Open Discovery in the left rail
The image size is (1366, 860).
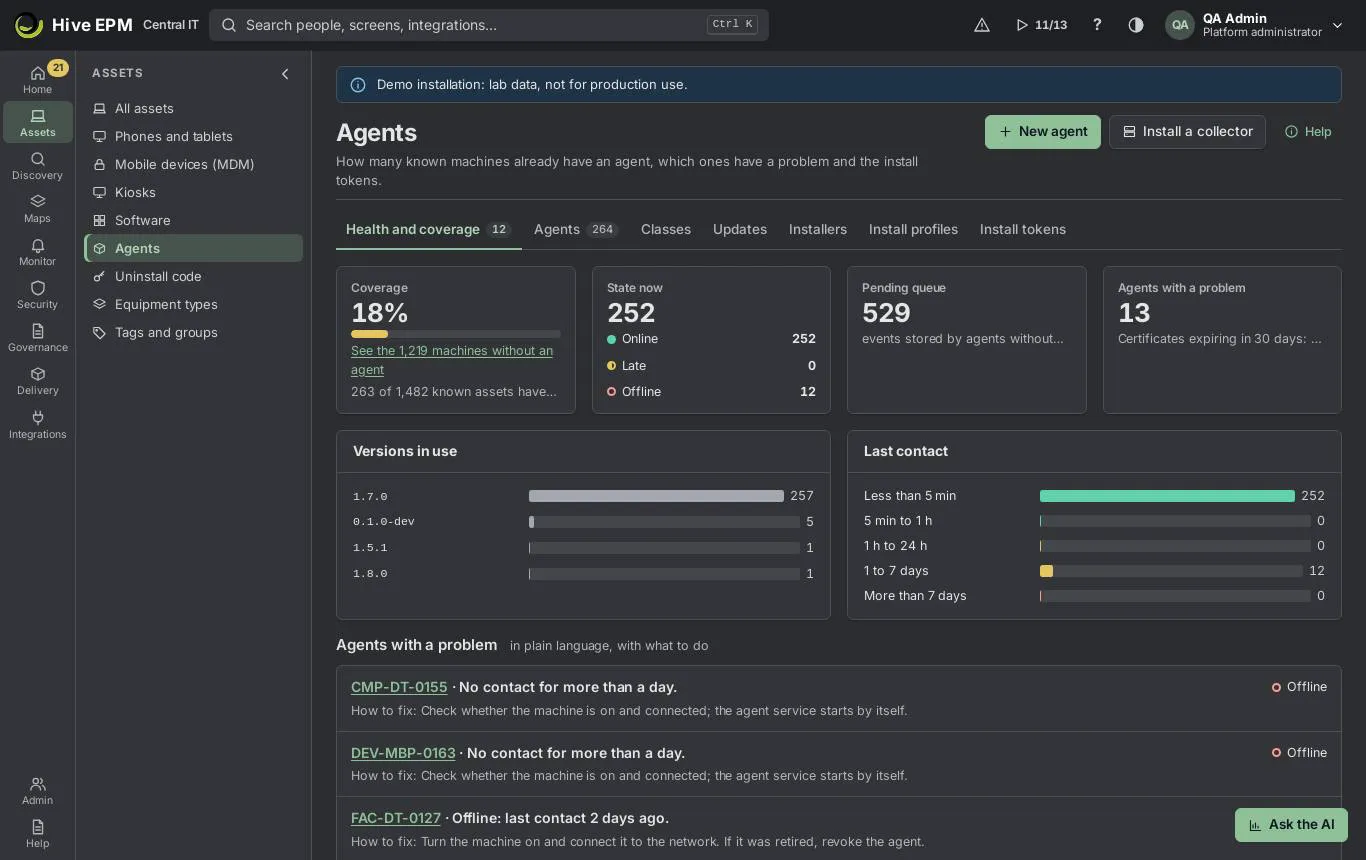[x=37, y=165]
